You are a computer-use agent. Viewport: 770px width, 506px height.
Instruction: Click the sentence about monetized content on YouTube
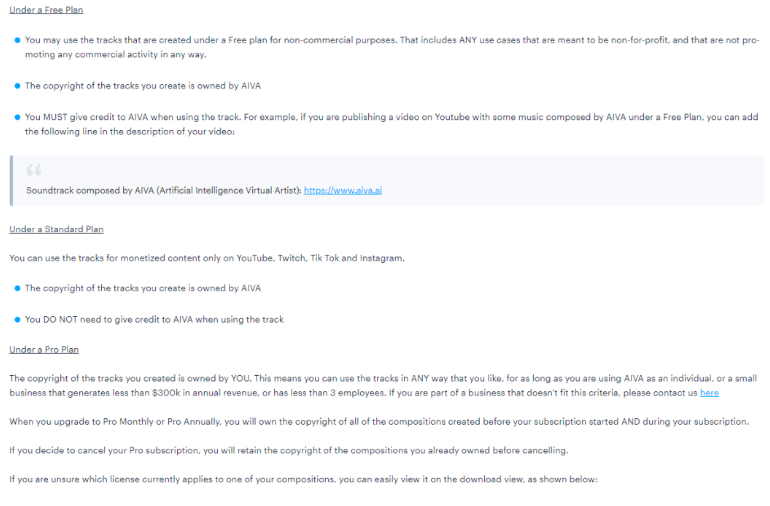tap(207, 258)
